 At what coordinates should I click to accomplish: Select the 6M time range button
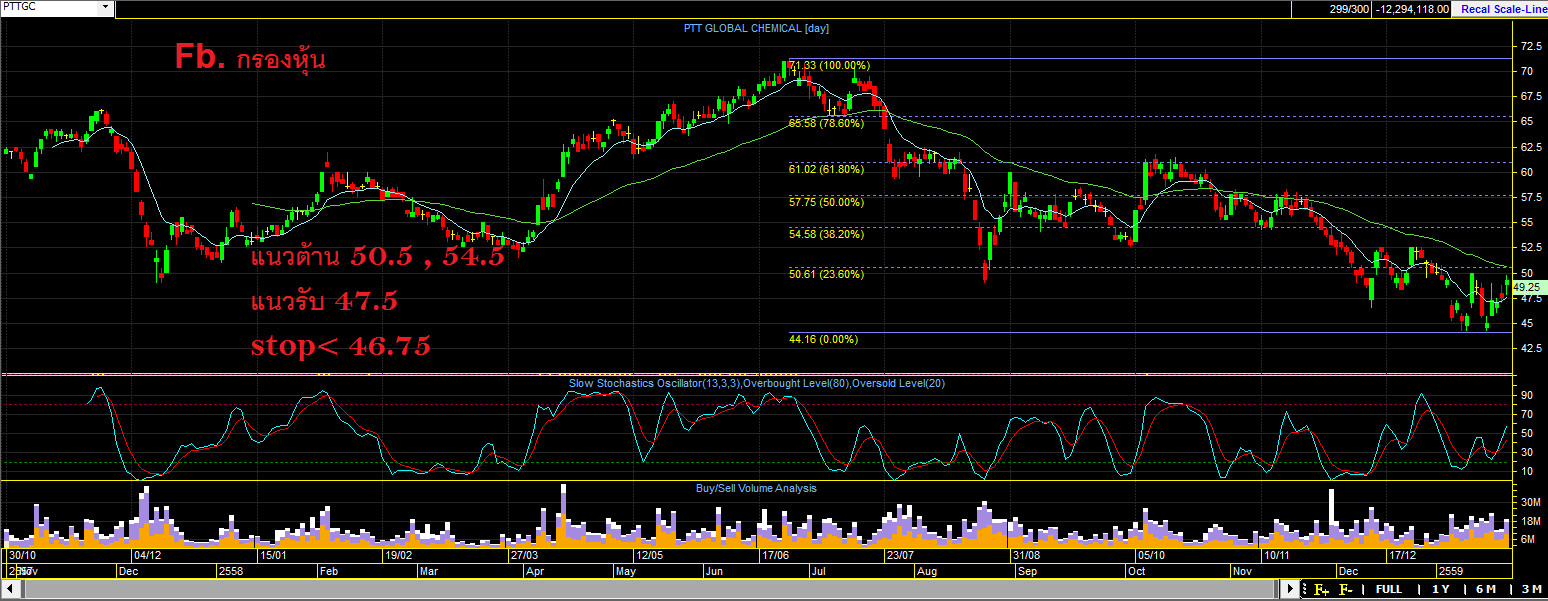[x=1484, y=589]
